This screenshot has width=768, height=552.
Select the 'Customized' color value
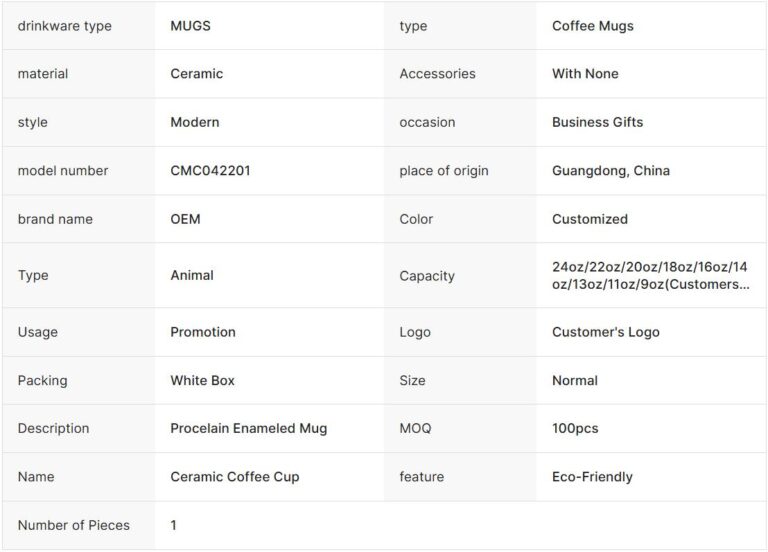pos(590,219)
